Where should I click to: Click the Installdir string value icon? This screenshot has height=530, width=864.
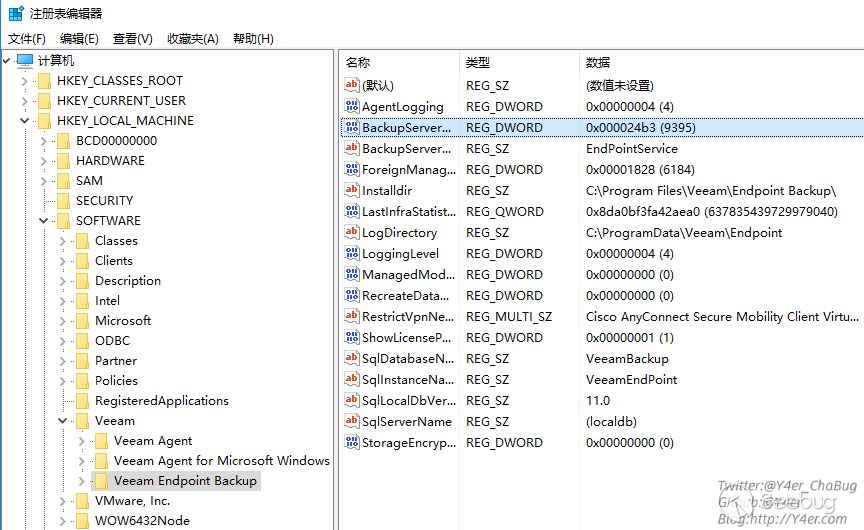click(352, 190)
